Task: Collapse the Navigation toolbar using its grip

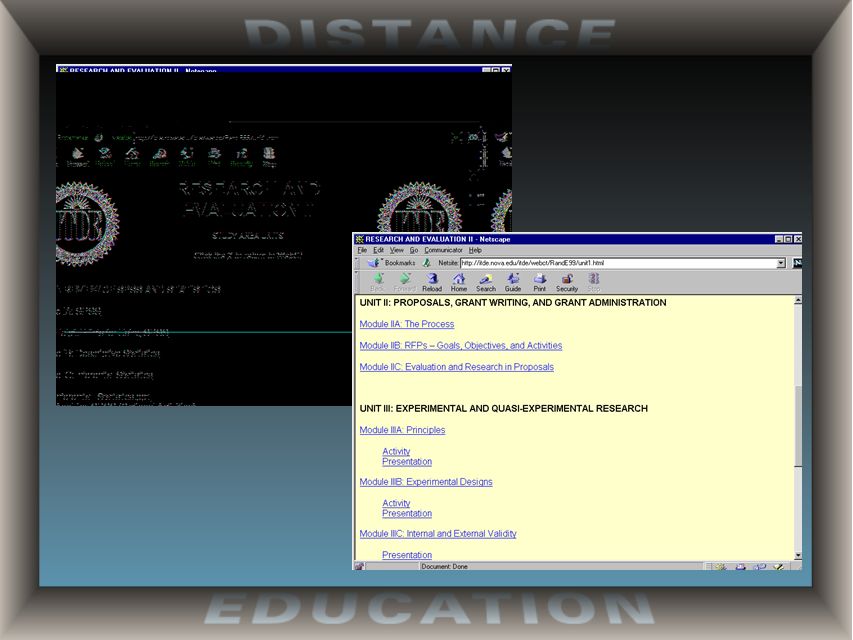Action: [x=357, y=282]
